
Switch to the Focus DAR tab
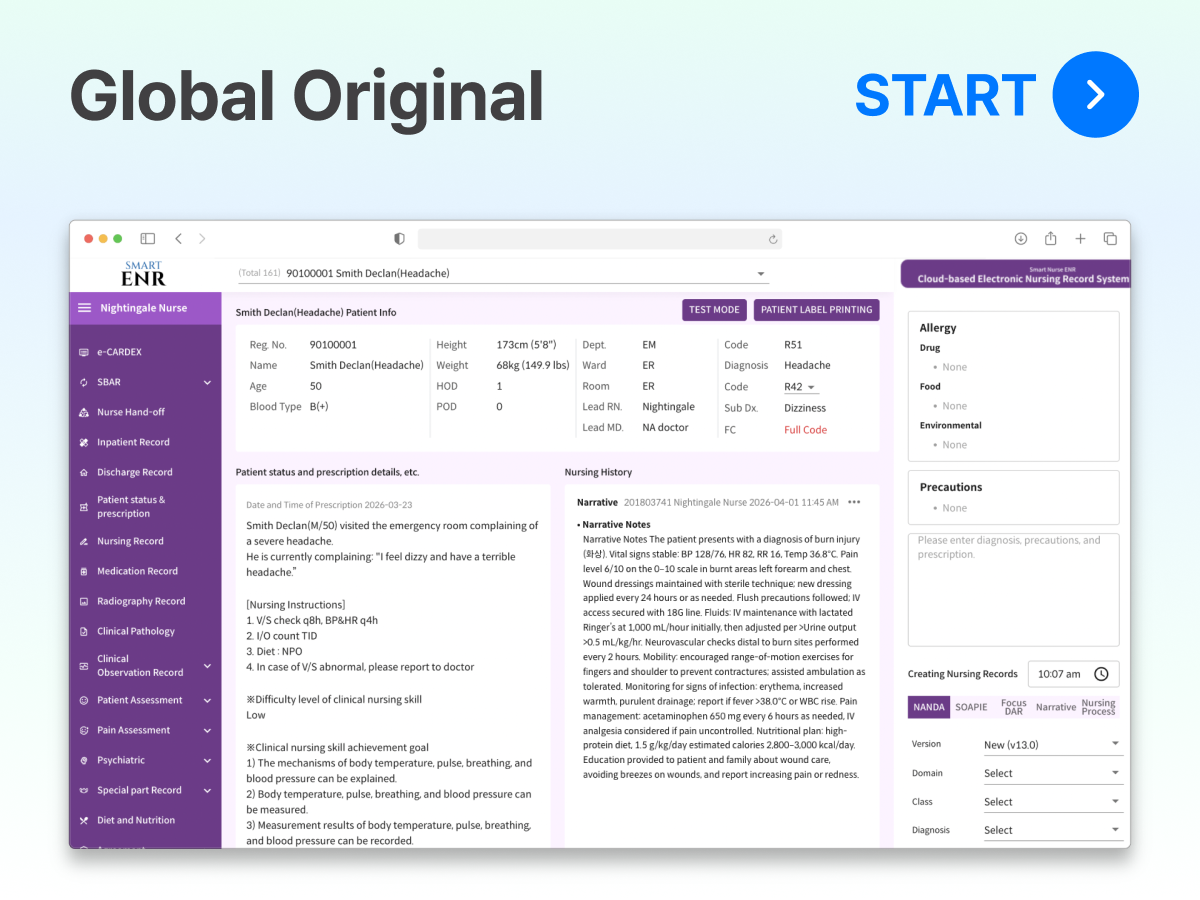(1014, 707)
